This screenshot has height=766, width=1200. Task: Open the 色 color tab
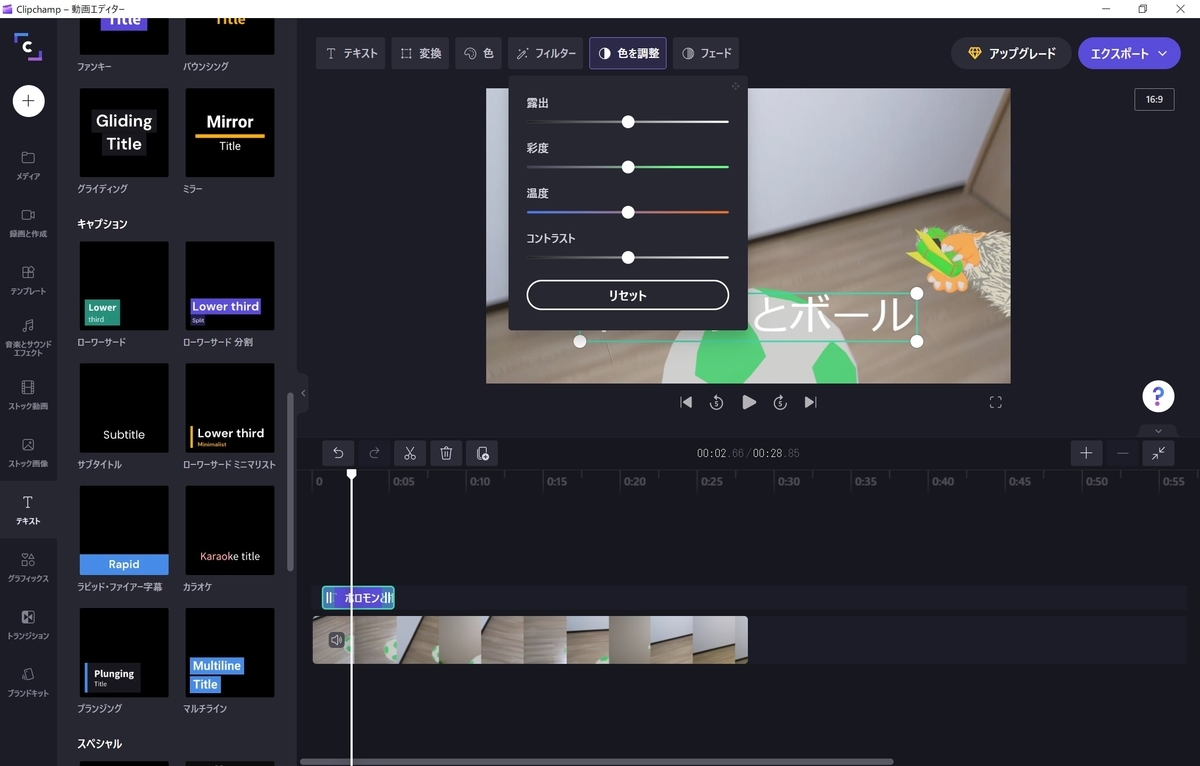pyautogui.click(x=479, y=53)
